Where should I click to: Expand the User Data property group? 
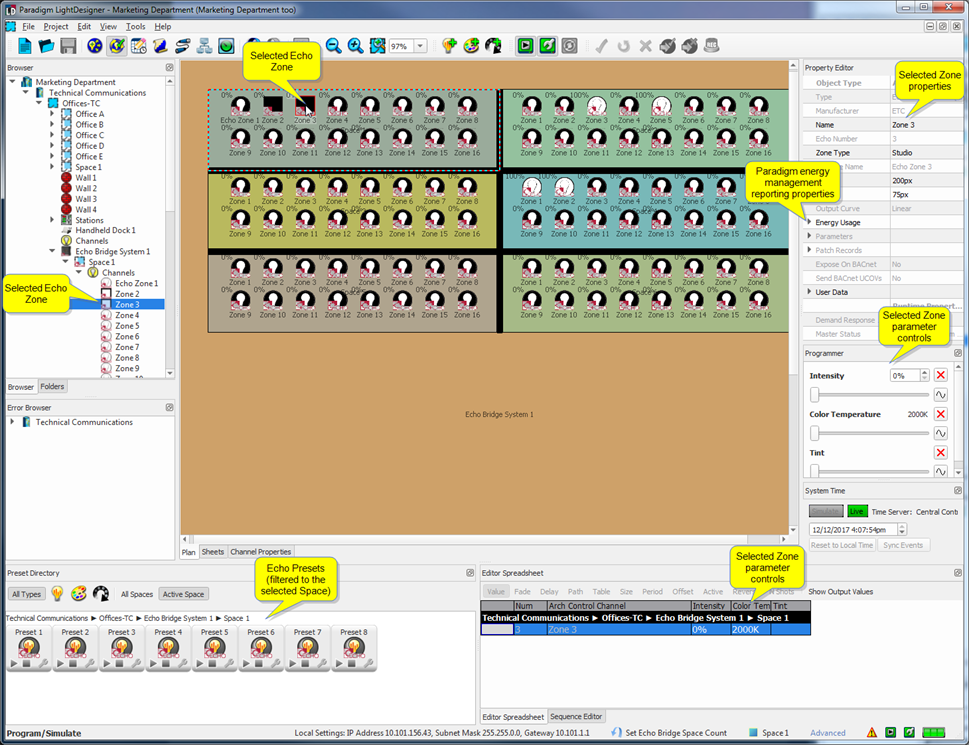810,292
